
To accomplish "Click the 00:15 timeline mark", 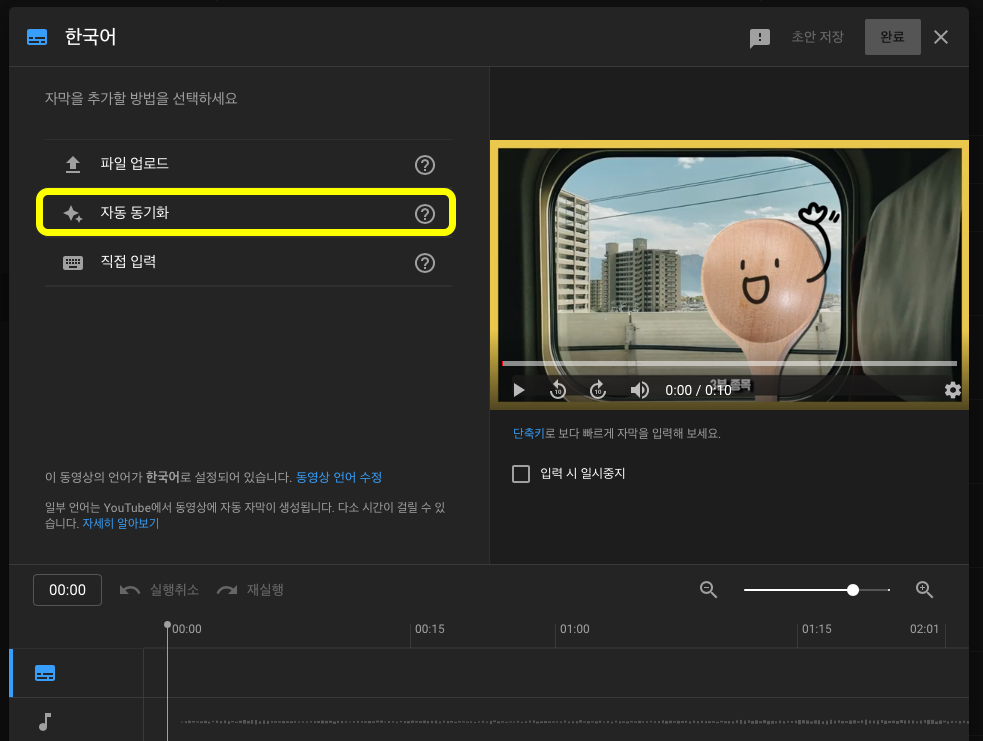I will (x=429, y=629).
